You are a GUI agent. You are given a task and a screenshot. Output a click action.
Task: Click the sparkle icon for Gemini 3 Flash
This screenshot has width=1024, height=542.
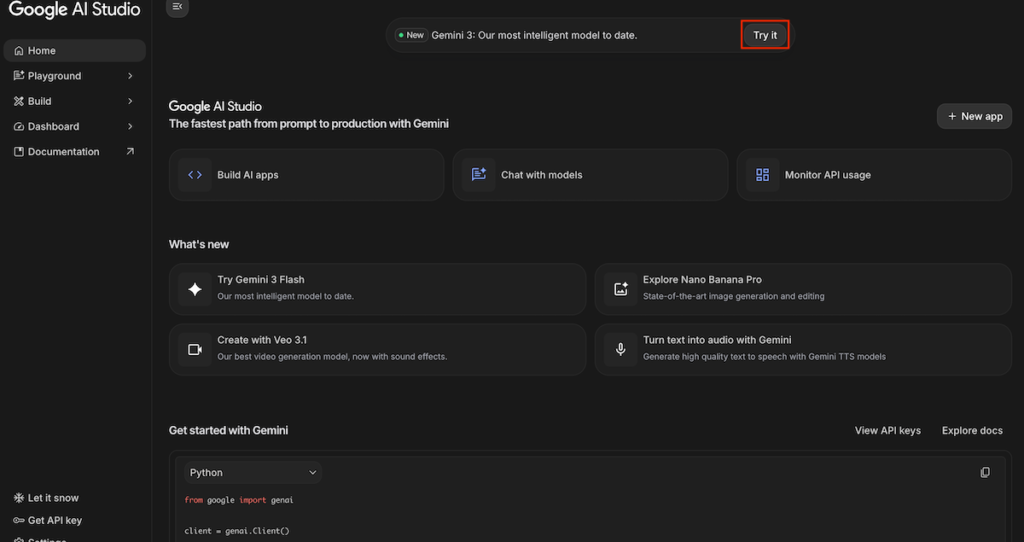pos(195,289)
